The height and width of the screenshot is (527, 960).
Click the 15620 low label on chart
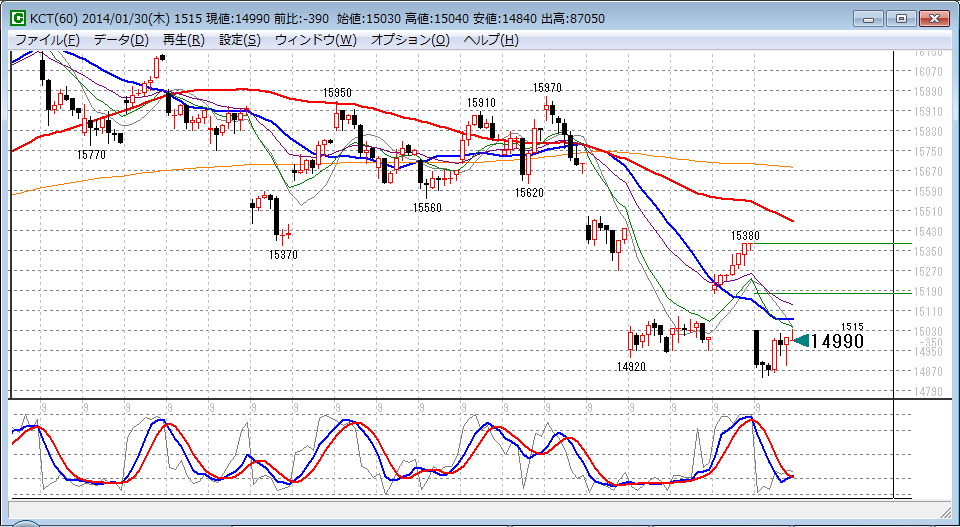pyautogui.click(x=529, y=192)
